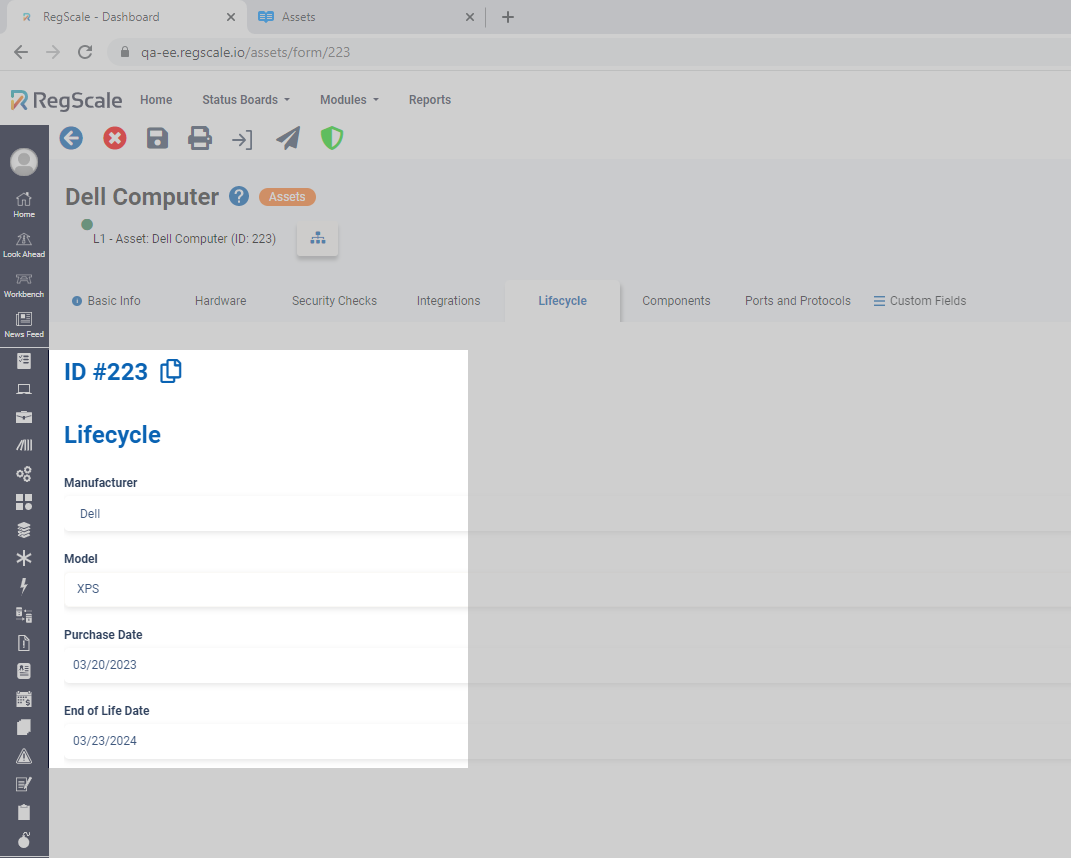Open the Reports nav menu item
Image resolution: width=1071 pixels, height=858 pixels.
(x=430, y=100)
